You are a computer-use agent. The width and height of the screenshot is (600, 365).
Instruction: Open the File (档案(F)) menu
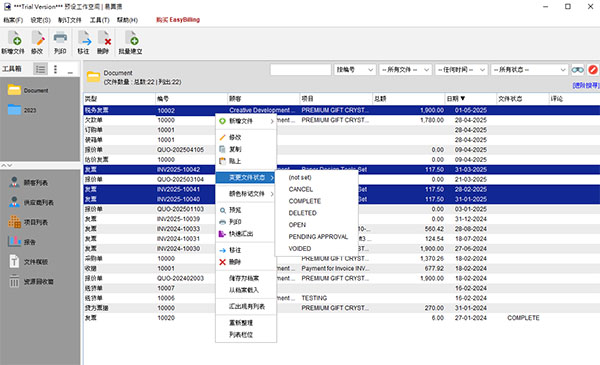13,20
